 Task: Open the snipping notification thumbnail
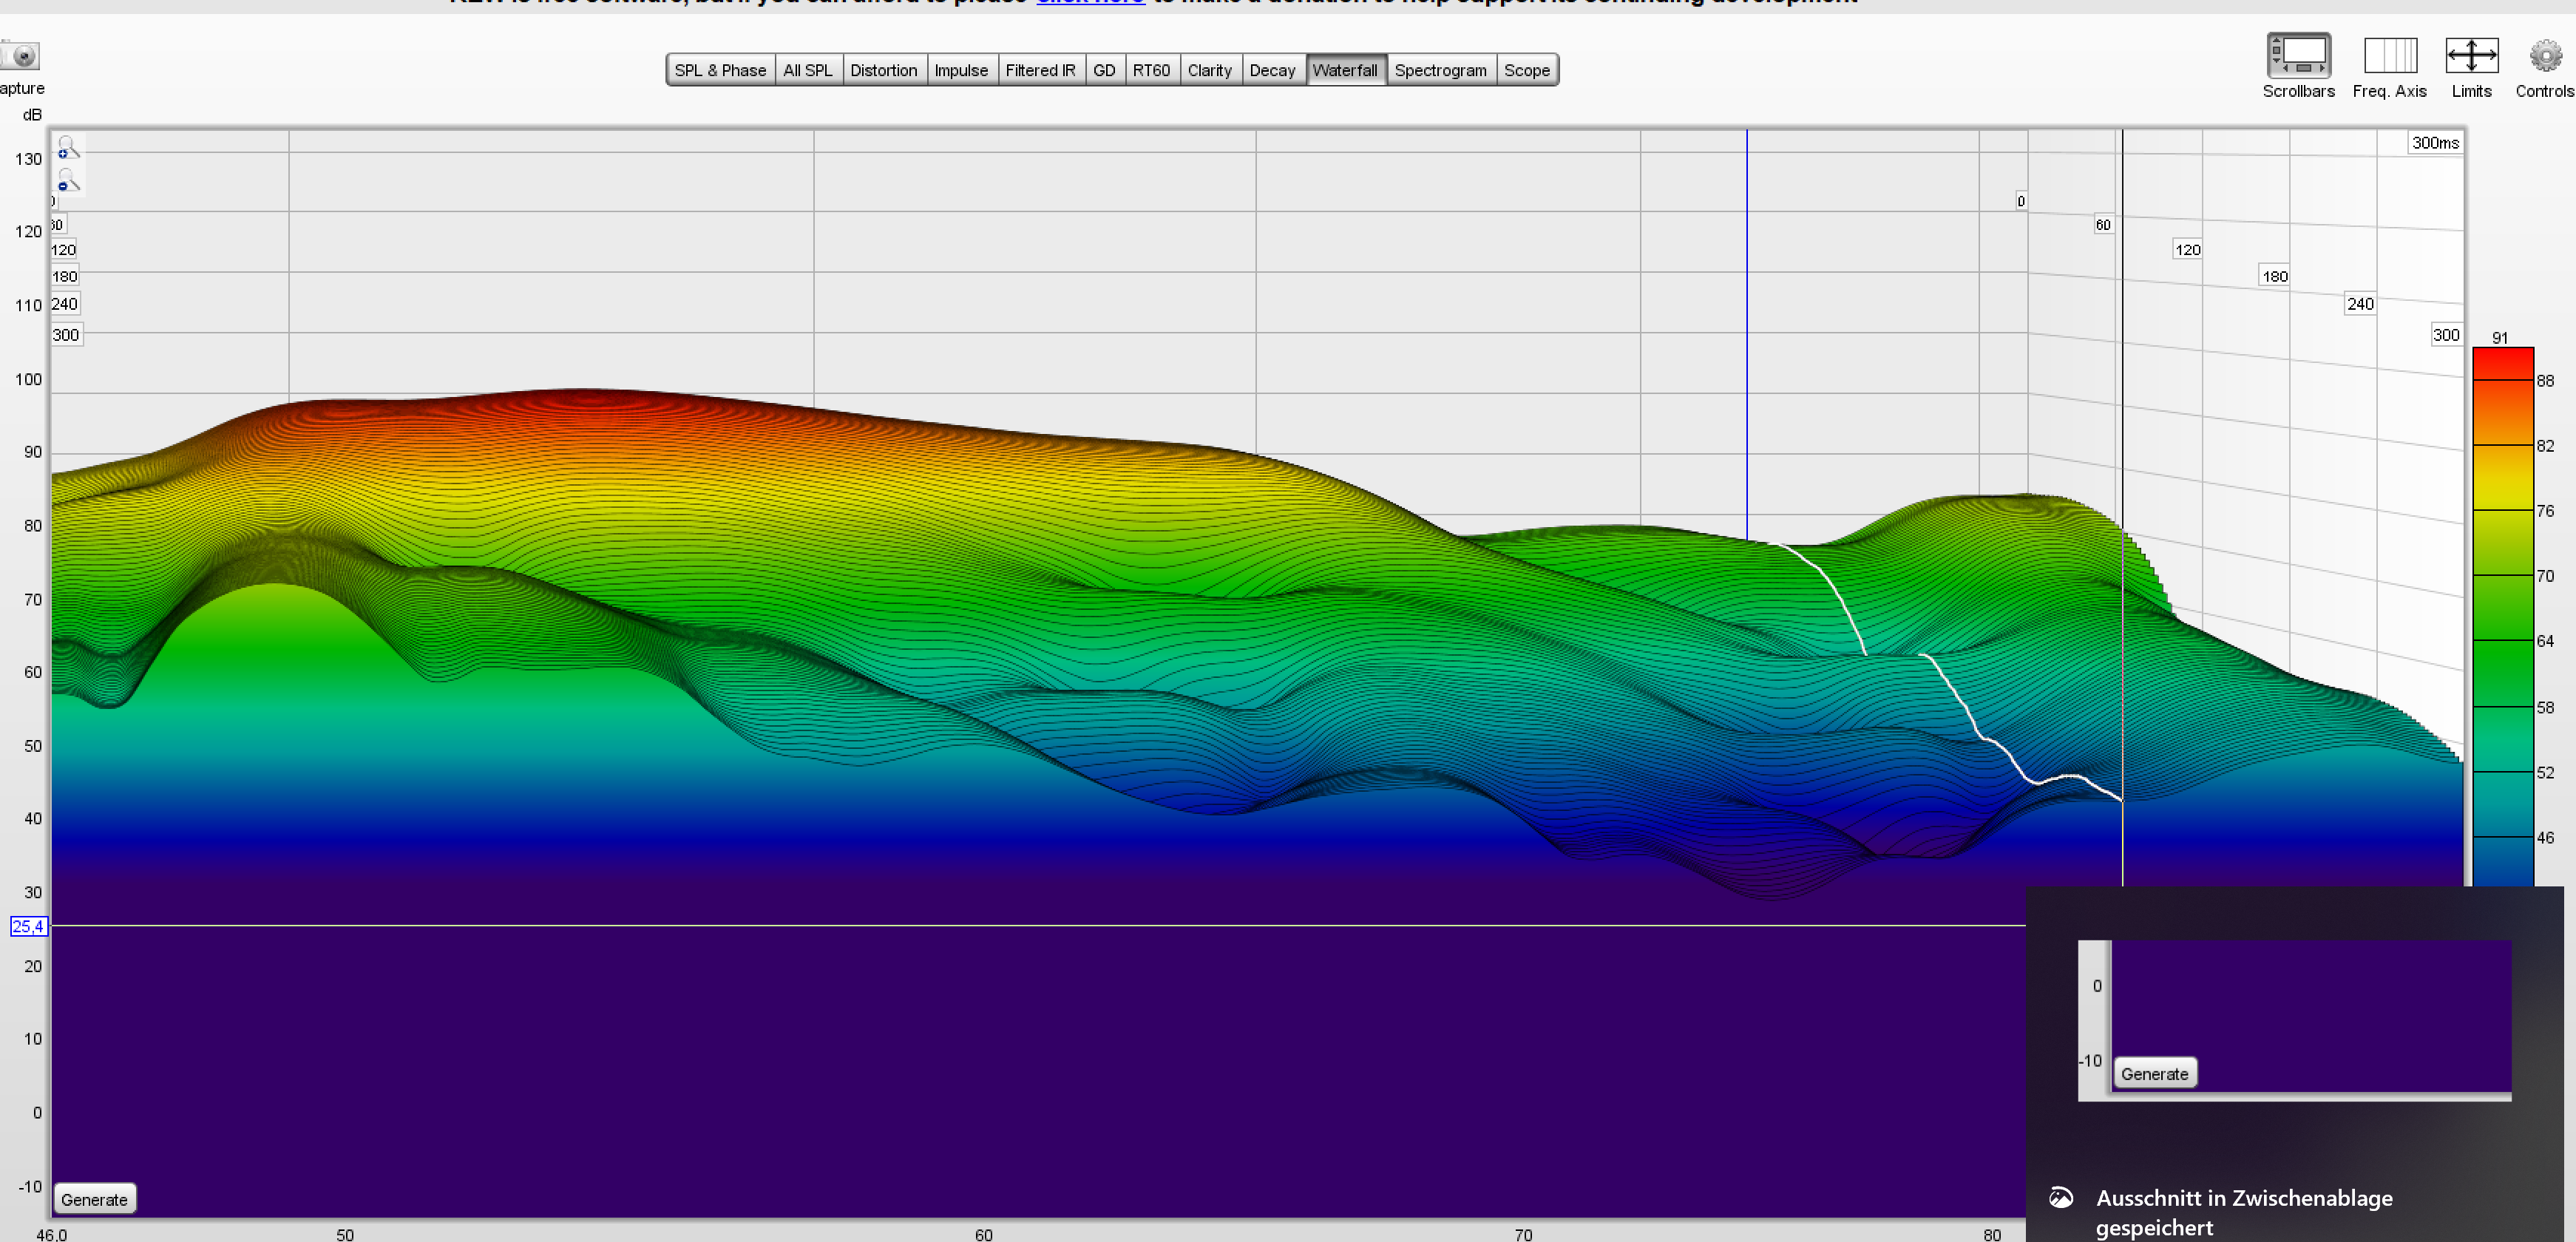[x=2294, y=1020]
